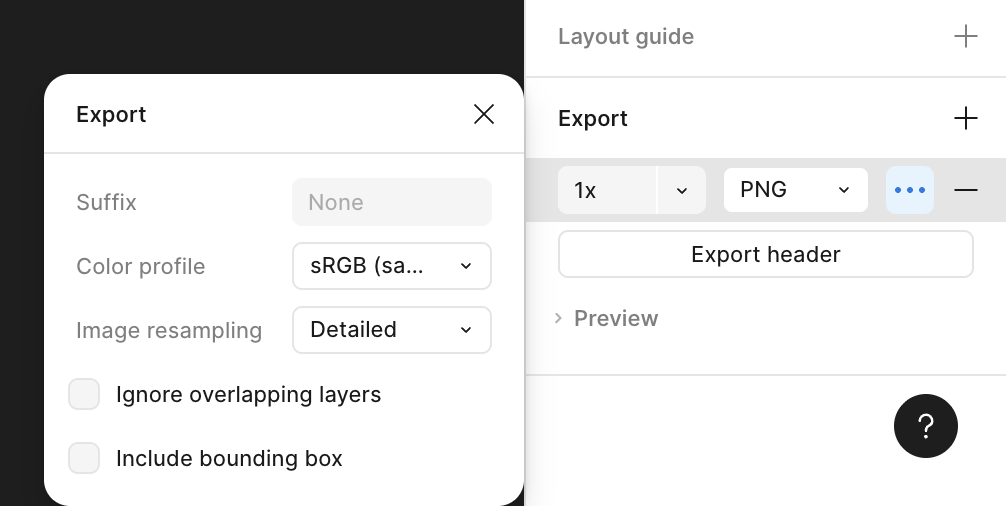
Task: Remove the PNG export setting with minus icon
Action: (x=965, y=190)
